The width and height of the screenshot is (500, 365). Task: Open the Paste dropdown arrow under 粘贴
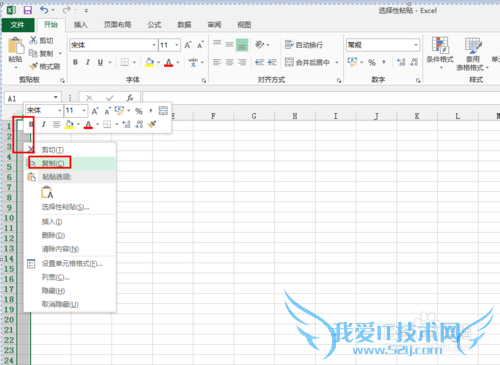click(16, 67)
